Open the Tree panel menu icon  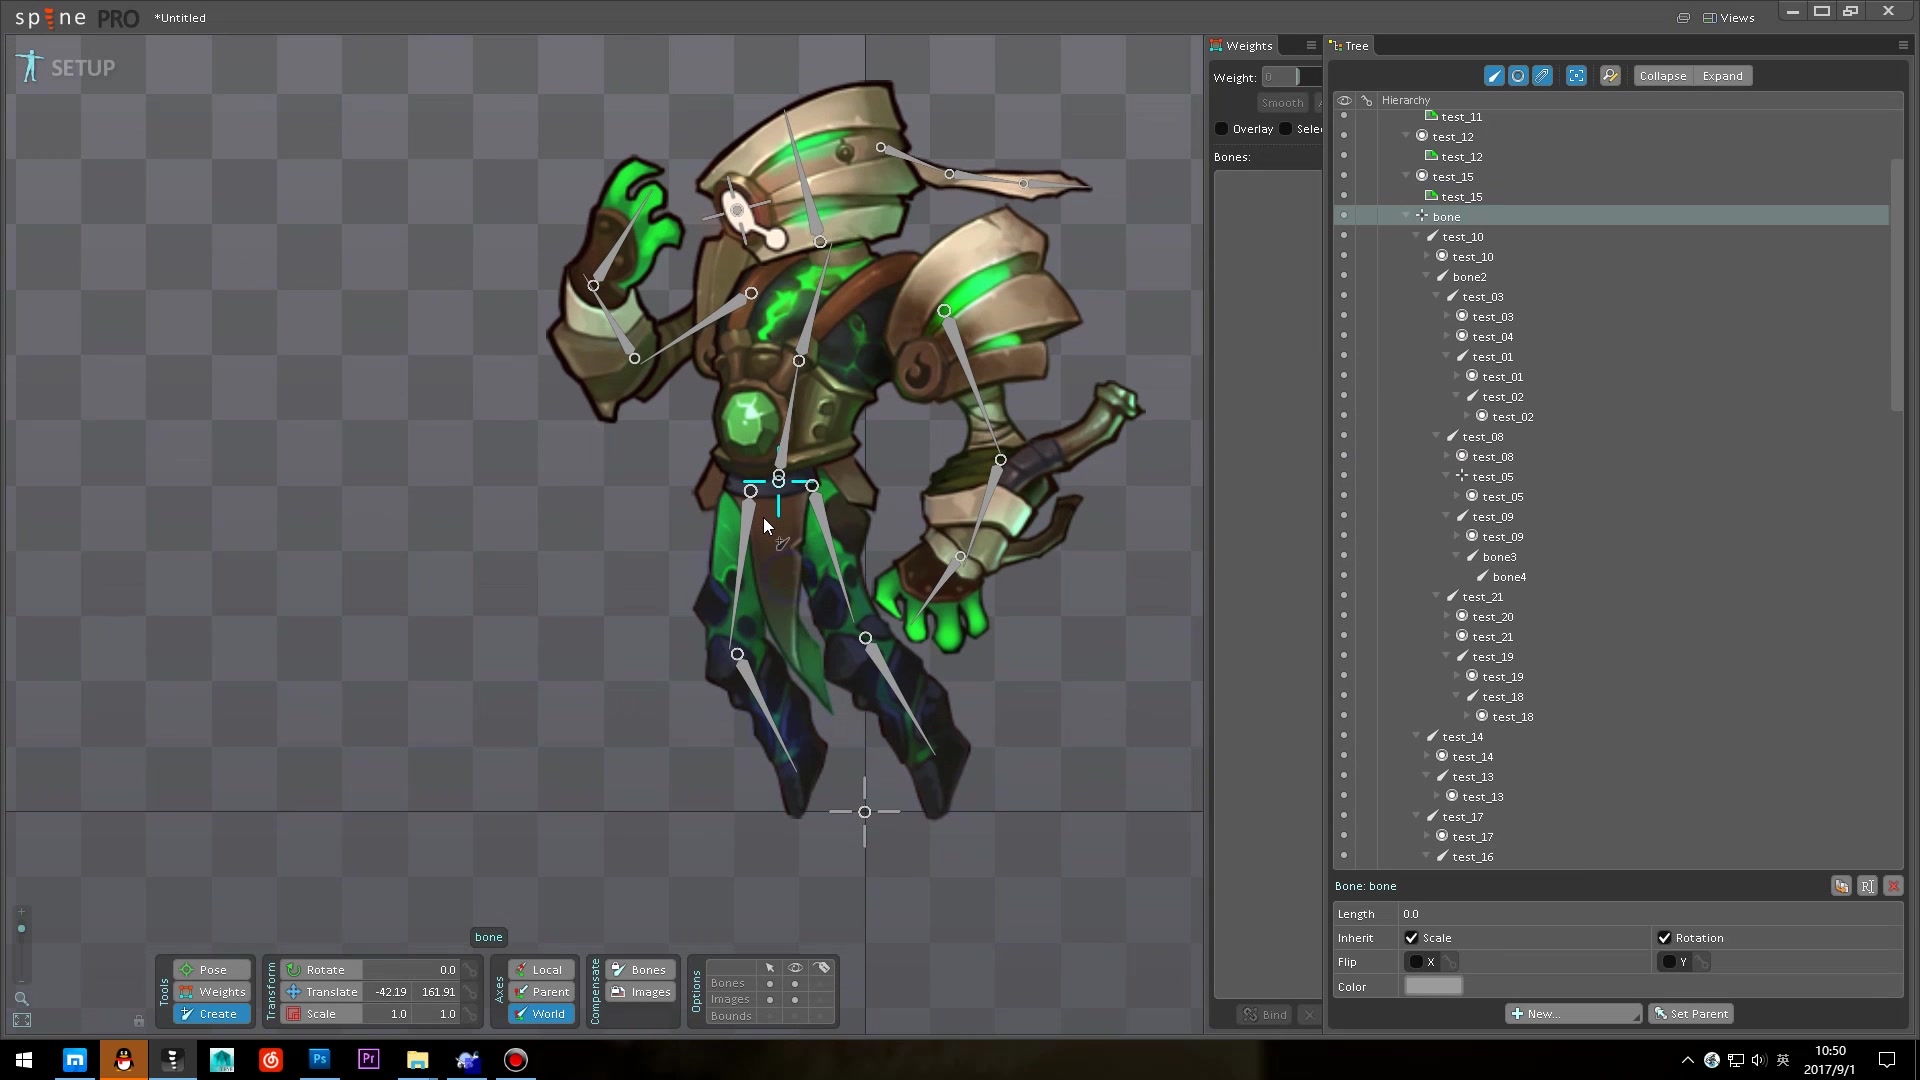(1902, 46)
